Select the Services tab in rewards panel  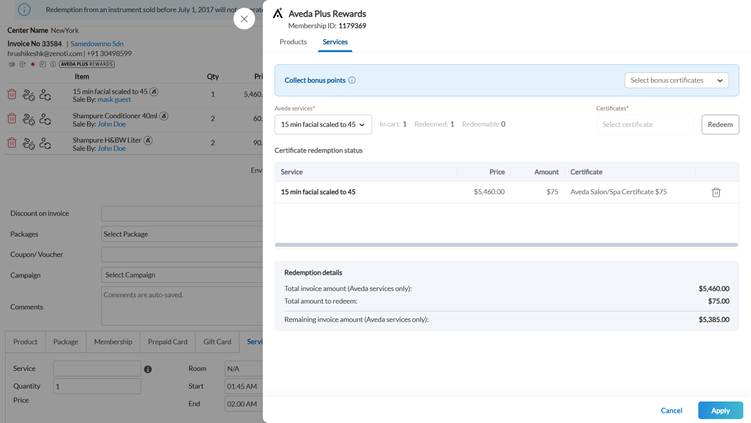[335, 42]
